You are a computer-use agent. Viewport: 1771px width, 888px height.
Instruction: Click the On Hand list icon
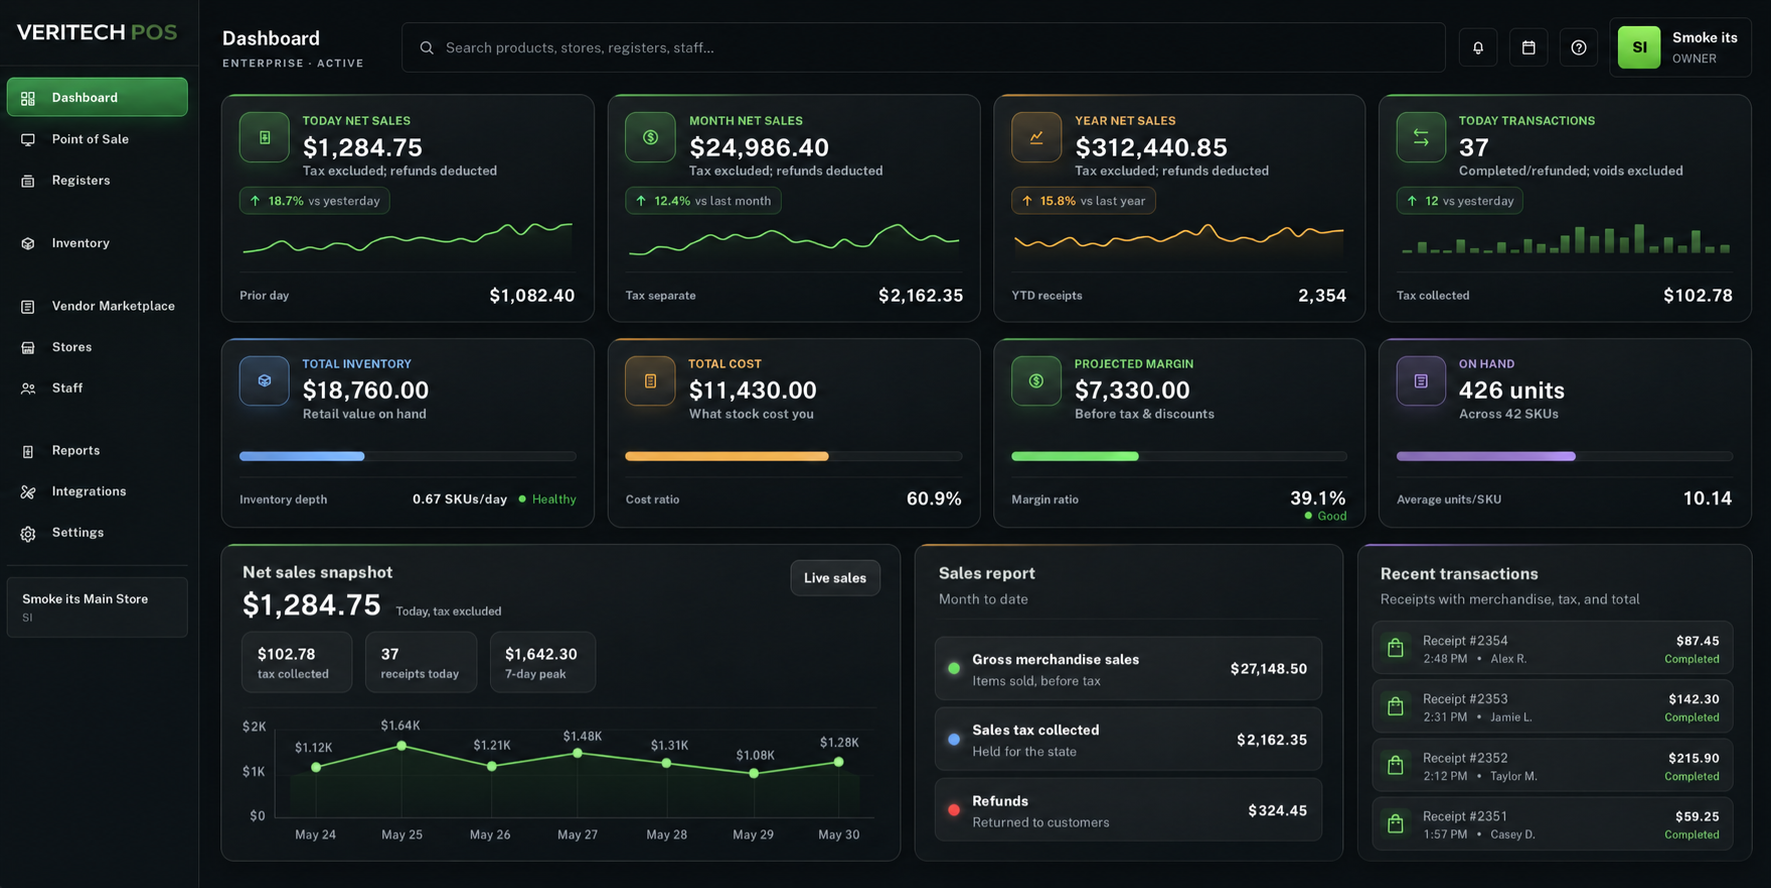[x=1421, y=381]
